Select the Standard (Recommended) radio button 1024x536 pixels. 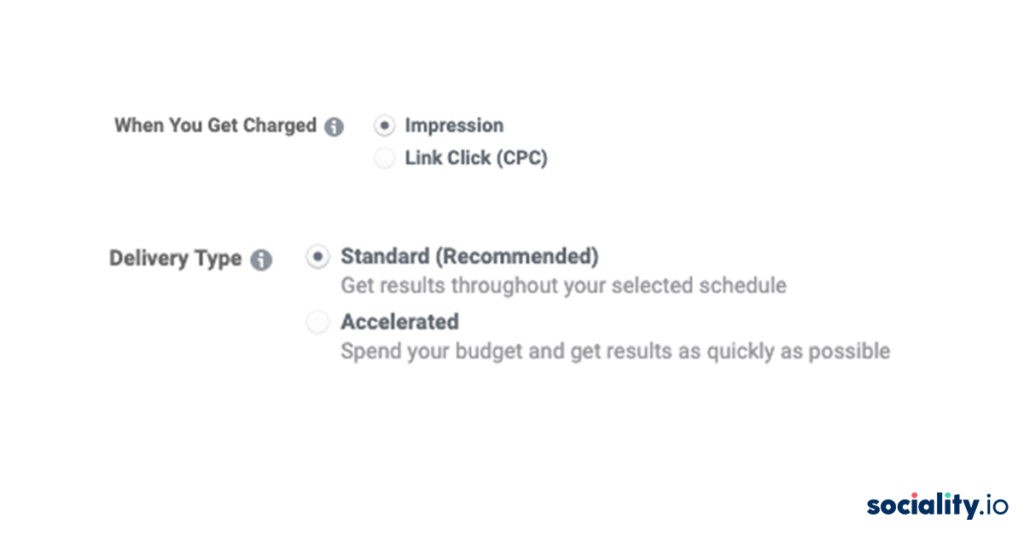click(x=318, y=257)
